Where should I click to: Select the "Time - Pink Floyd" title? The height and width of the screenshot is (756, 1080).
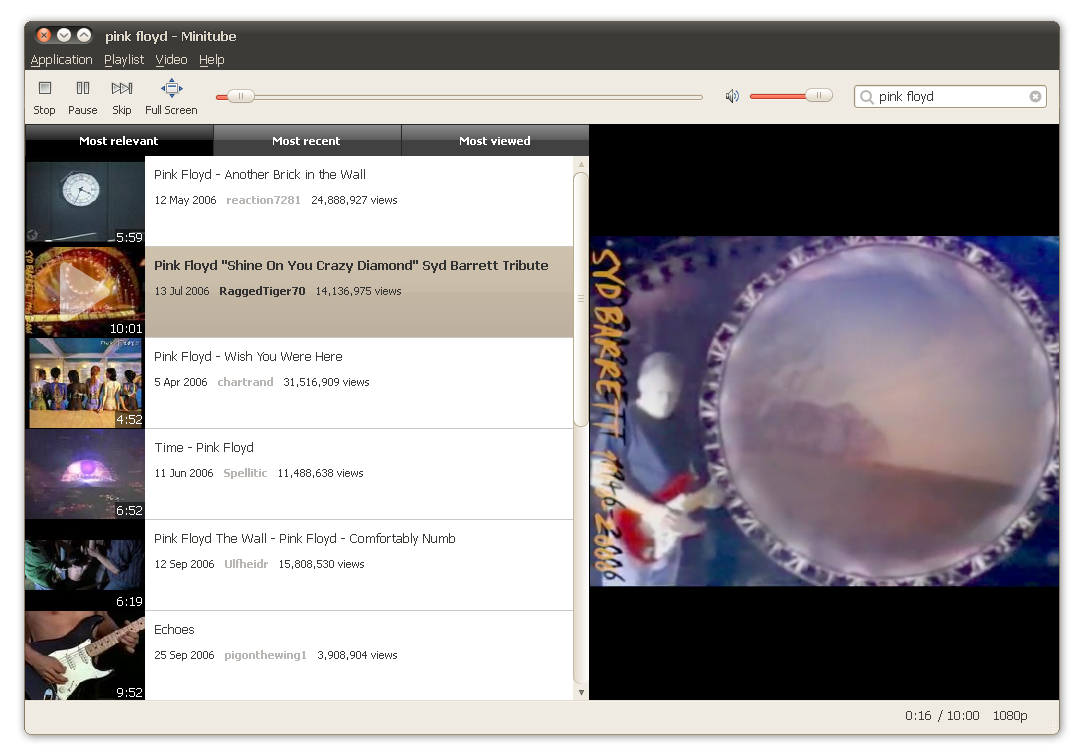pos(204,448)
